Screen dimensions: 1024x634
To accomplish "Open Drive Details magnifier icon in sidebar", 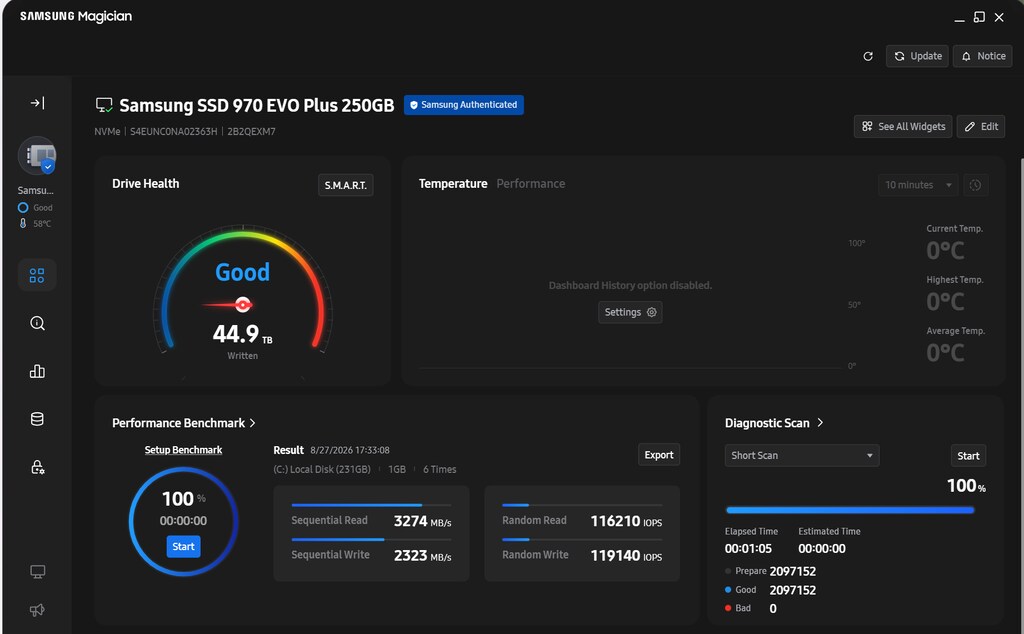I will pyautogui.click(x=37, y=323).
